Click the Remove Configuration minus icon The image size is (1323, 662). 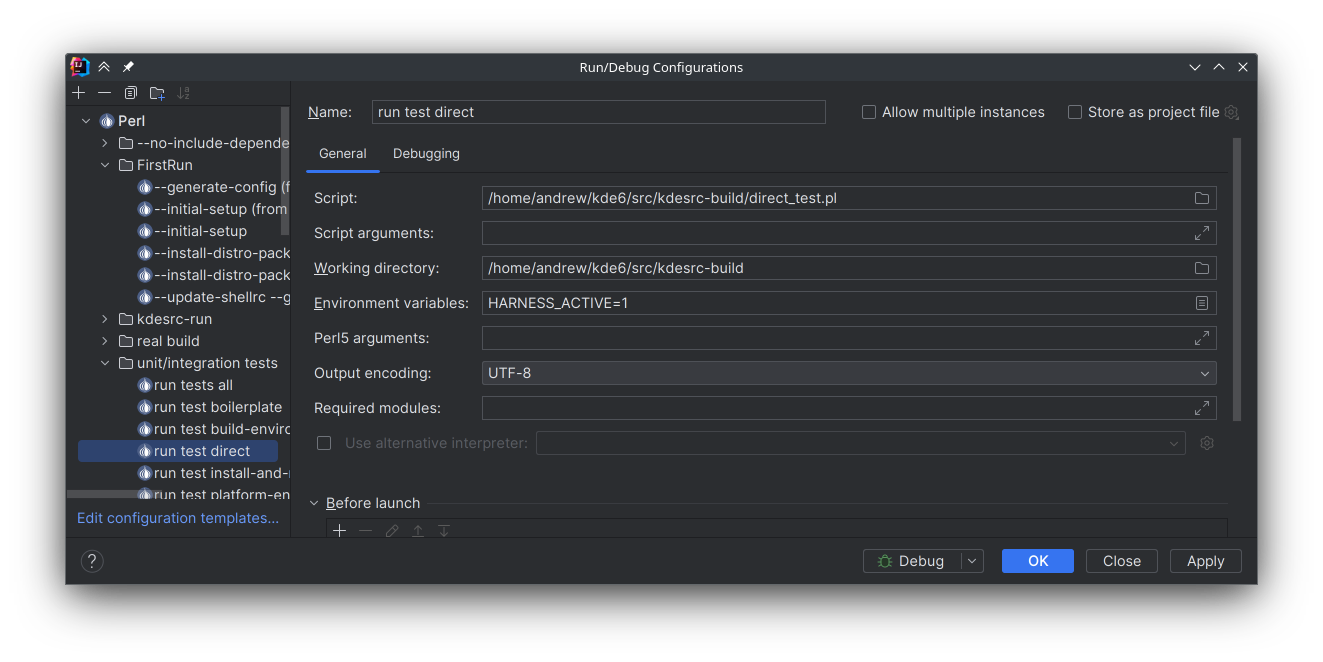(x=104, y=93)
